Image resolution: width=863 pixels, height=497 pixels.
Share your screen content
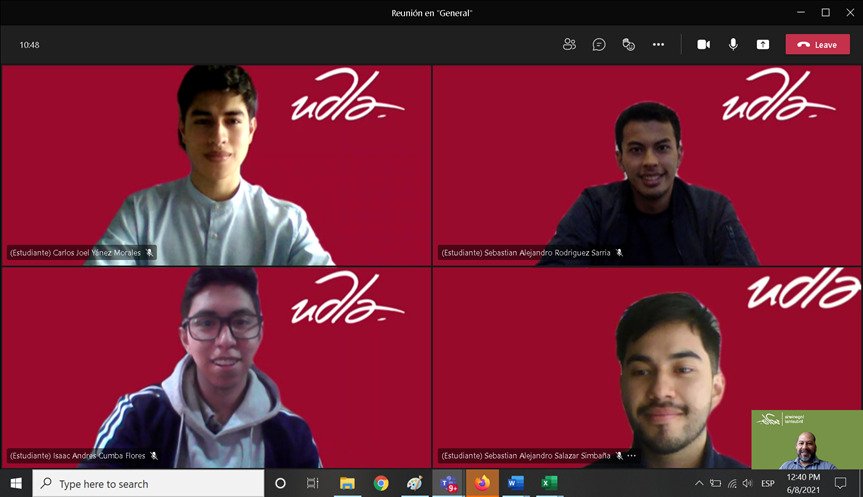point(763,44)
